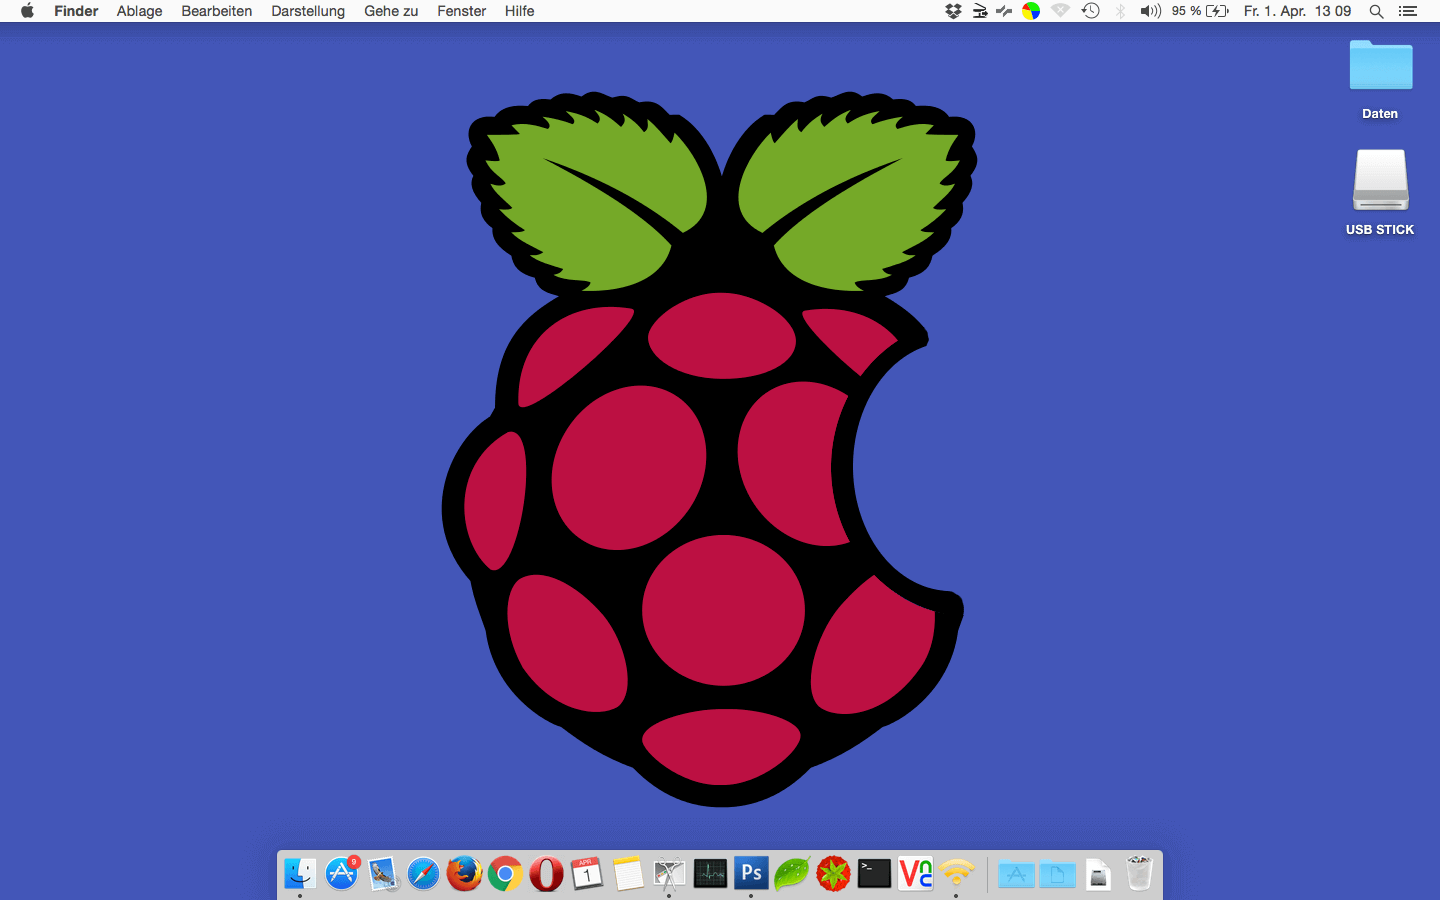Viewport: 1440px width, 900px height.
Task: Open the Ablage menu
Action: [139, 11]
